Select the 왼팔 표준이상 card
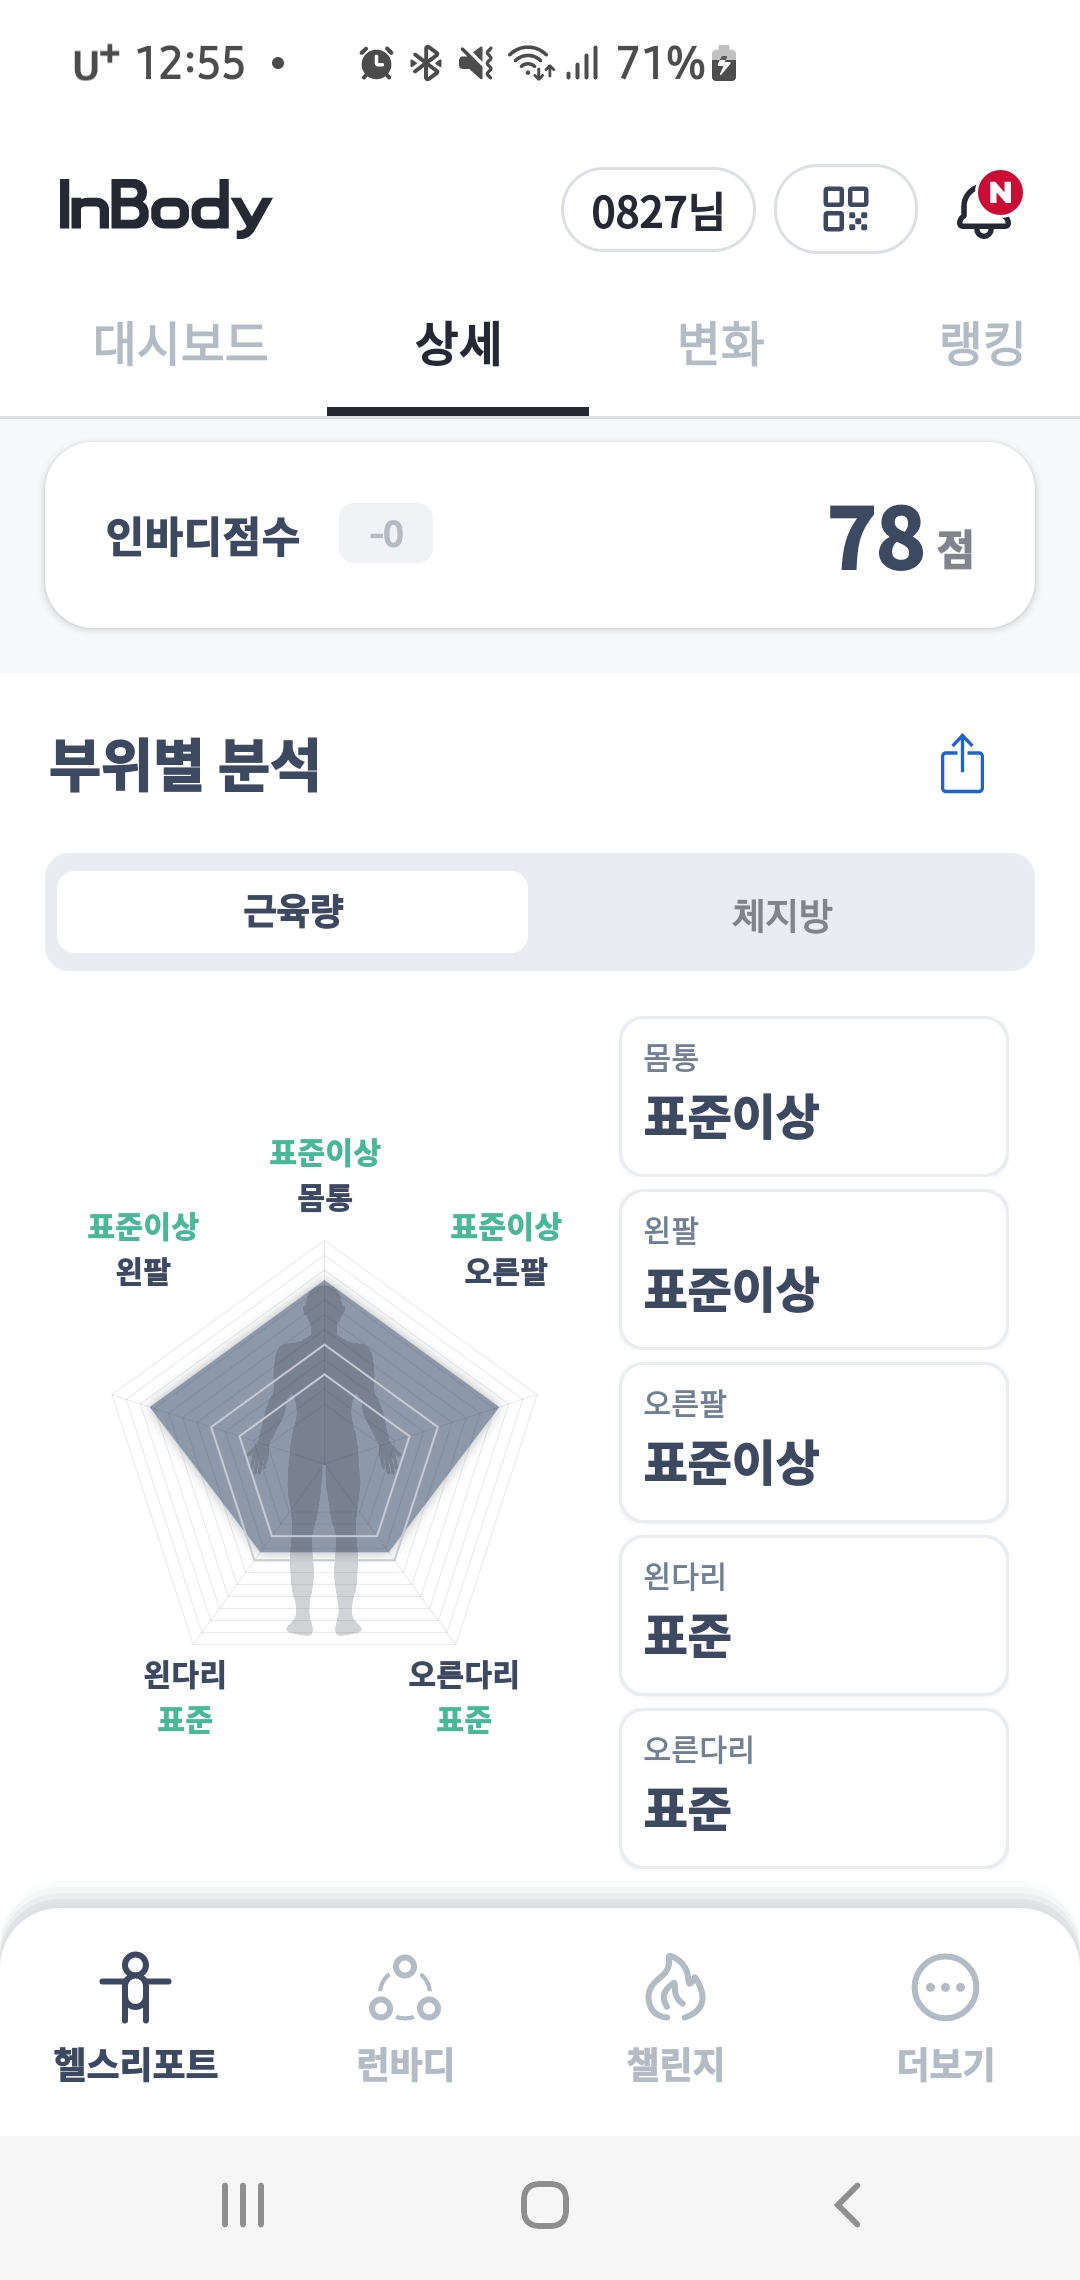This screenshot has height=2280, width=1080. tap(813, 1269)
